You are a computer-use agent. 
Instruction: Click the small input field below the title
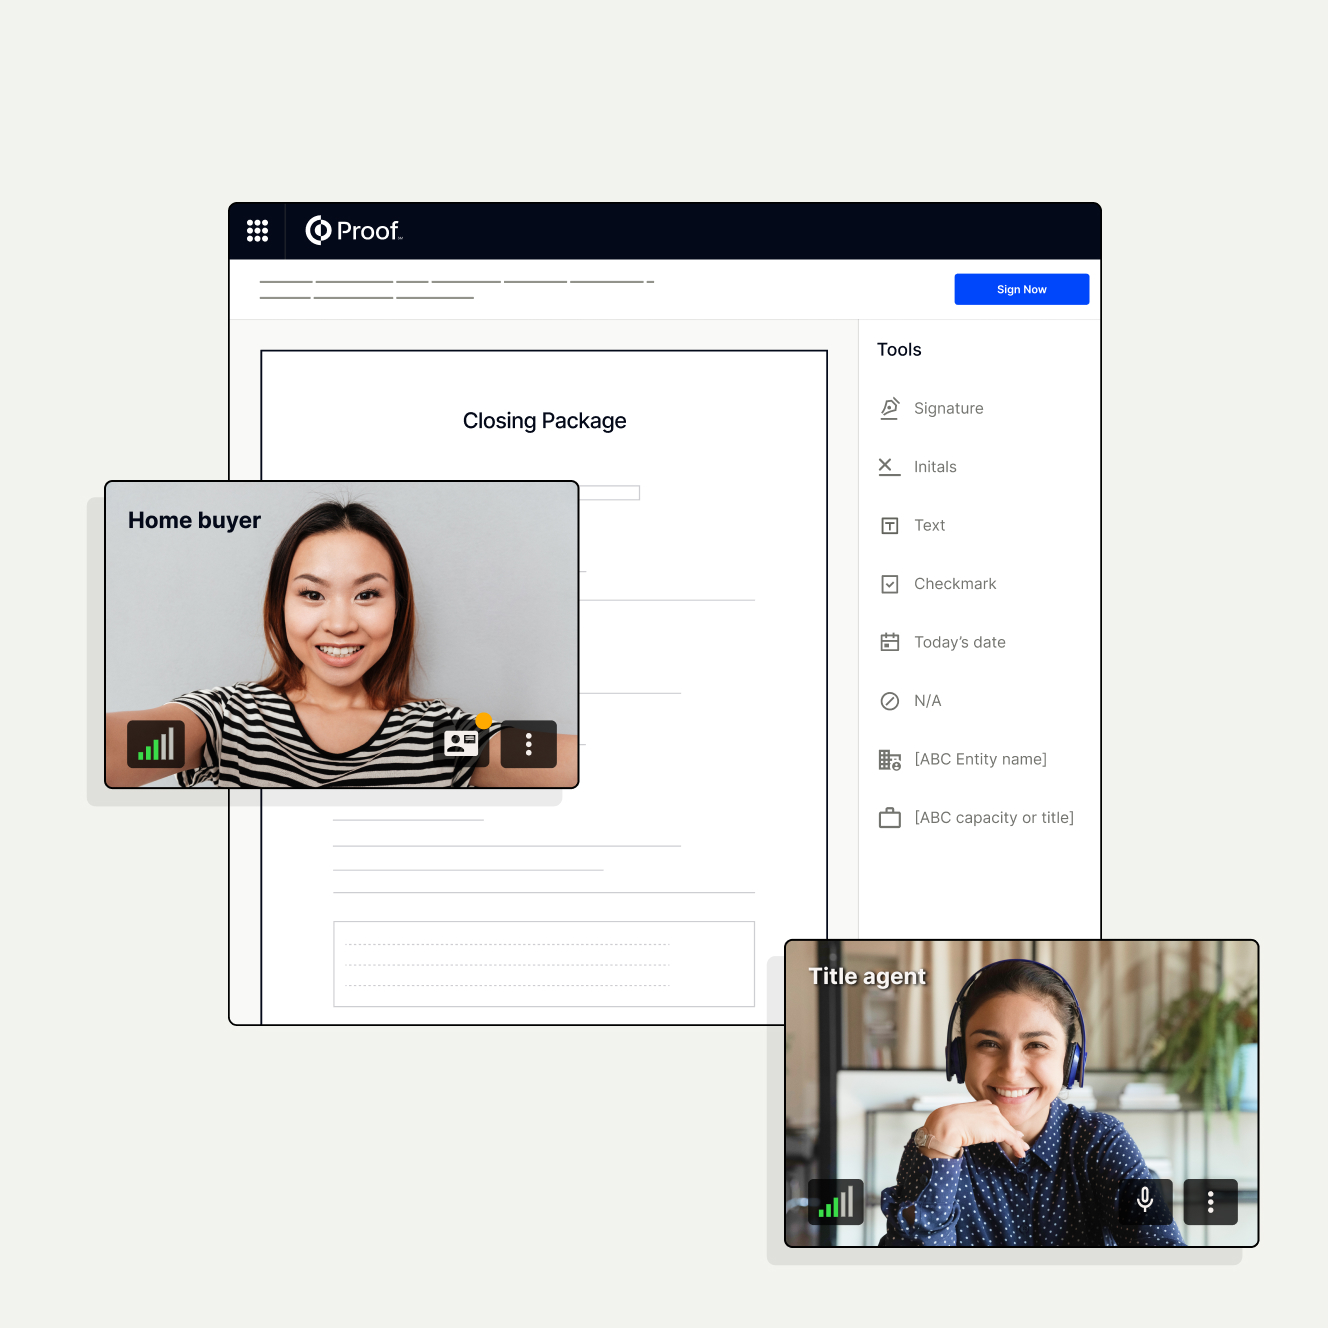[x=609, y=493]
